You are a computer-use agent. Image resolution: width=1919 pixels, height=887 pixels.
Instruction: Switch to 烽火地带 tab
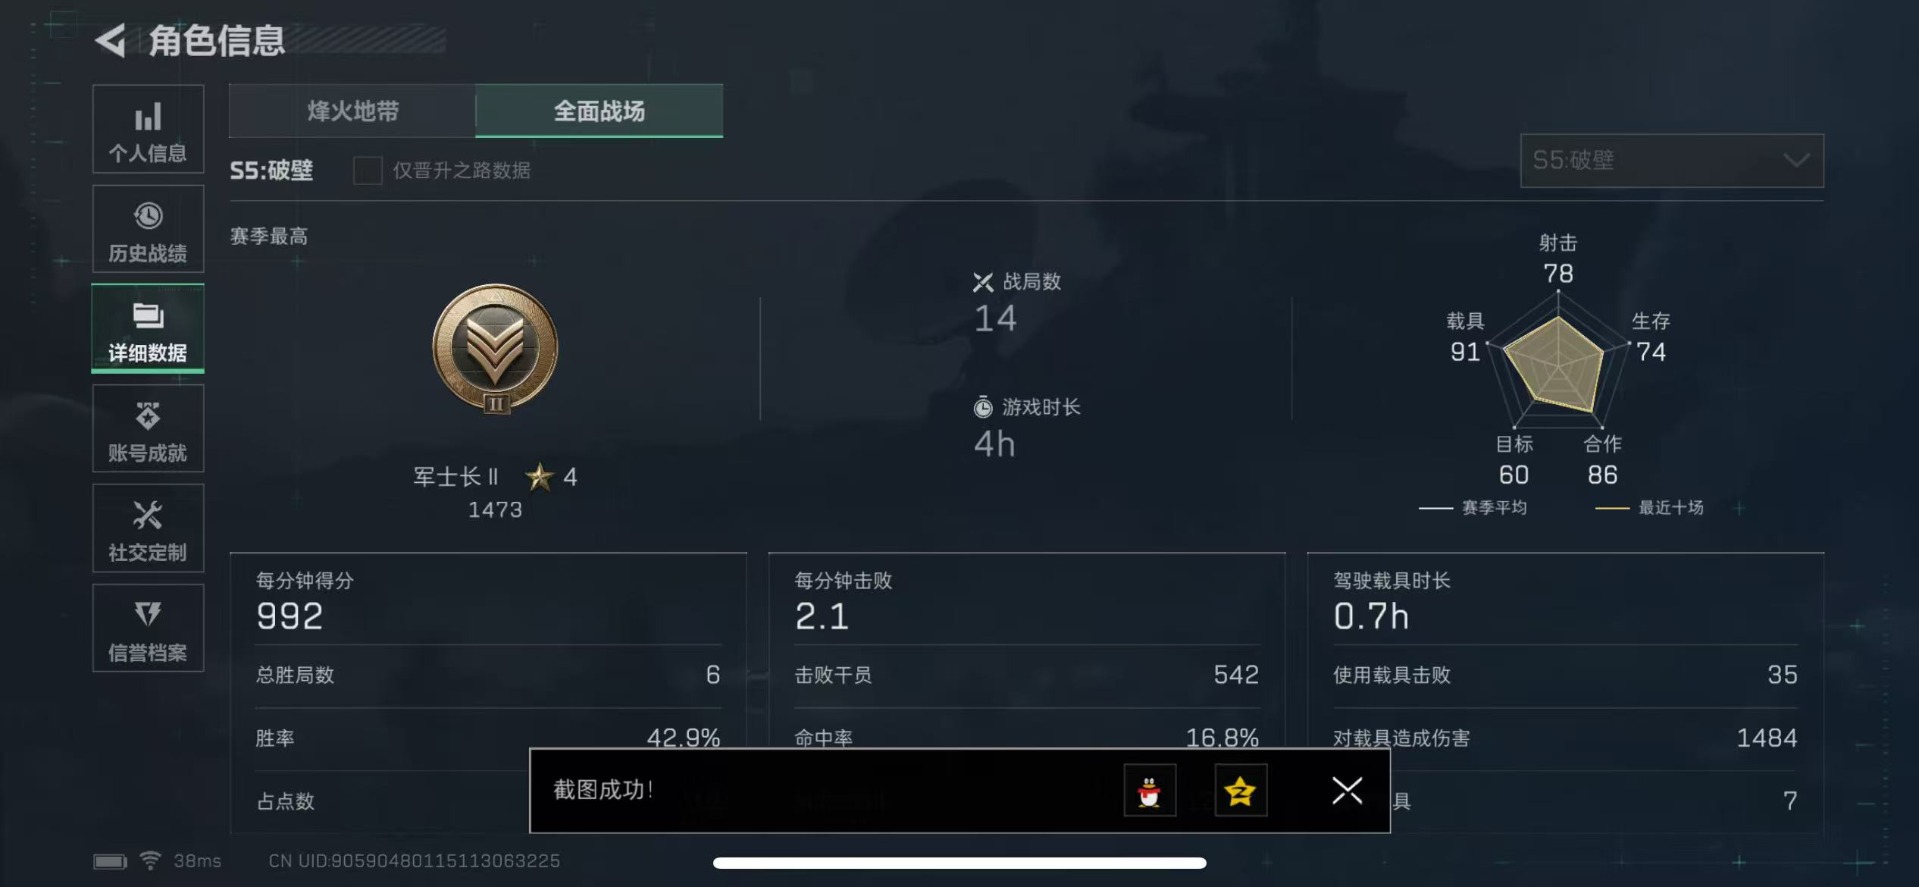point(352,111)
